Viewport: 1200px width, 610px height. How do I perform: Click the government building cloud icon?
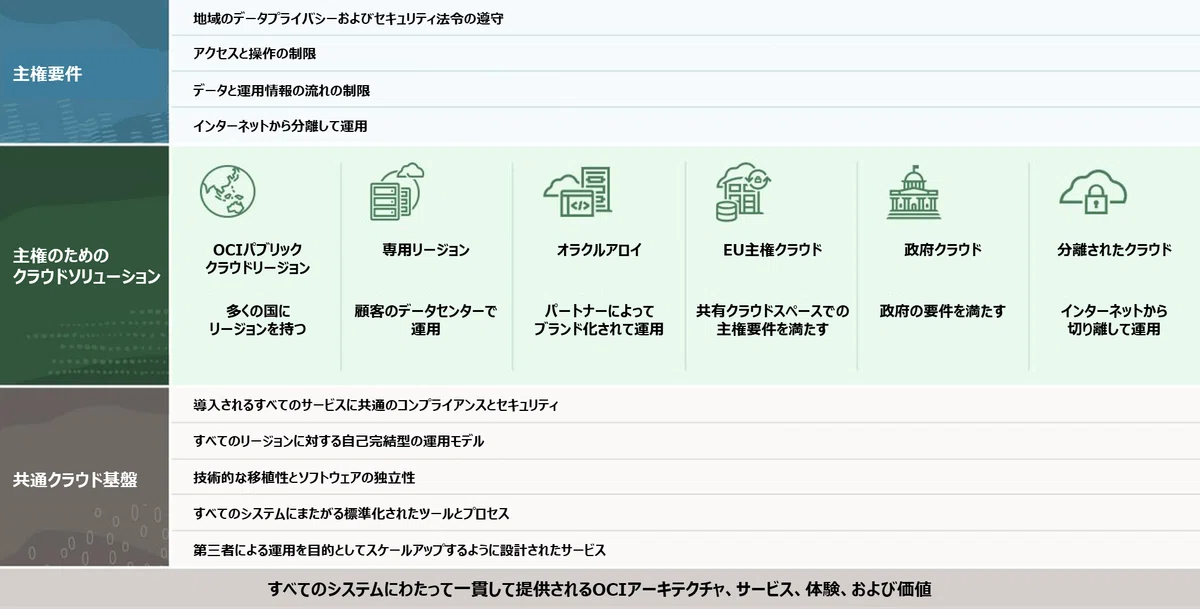[913, 192]
